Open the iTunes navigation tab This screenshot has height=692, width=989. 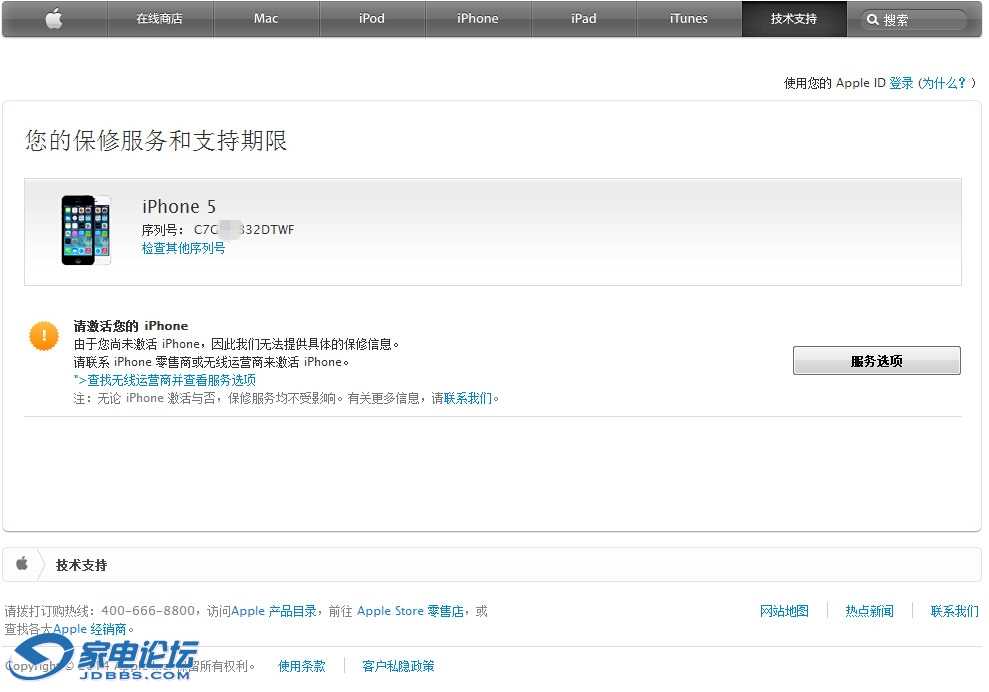click(688, 19)
